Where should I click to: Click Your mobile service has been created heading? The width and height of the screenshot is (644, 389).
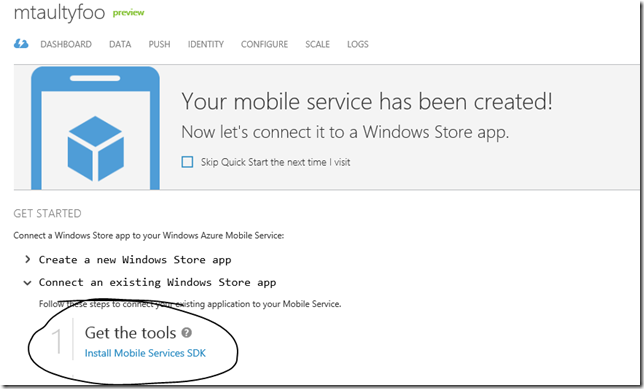point(367,101)
